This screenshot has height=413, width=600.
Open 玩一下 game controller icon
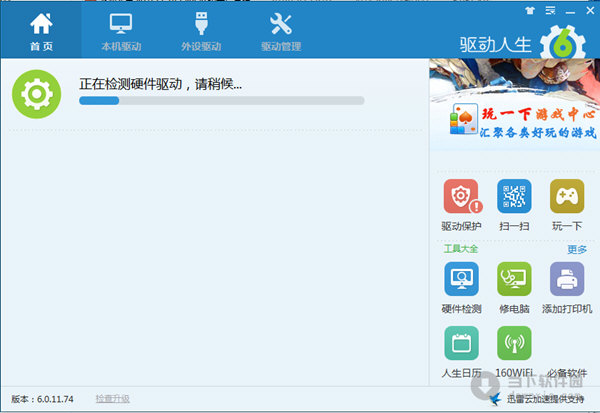click(x=567, y=197)
